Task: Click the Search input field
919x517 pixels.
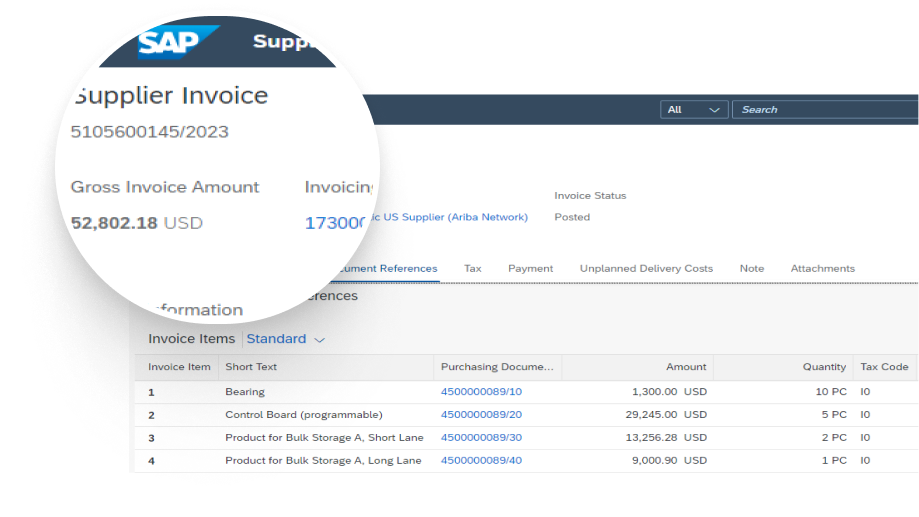Action: pos(825,110)
